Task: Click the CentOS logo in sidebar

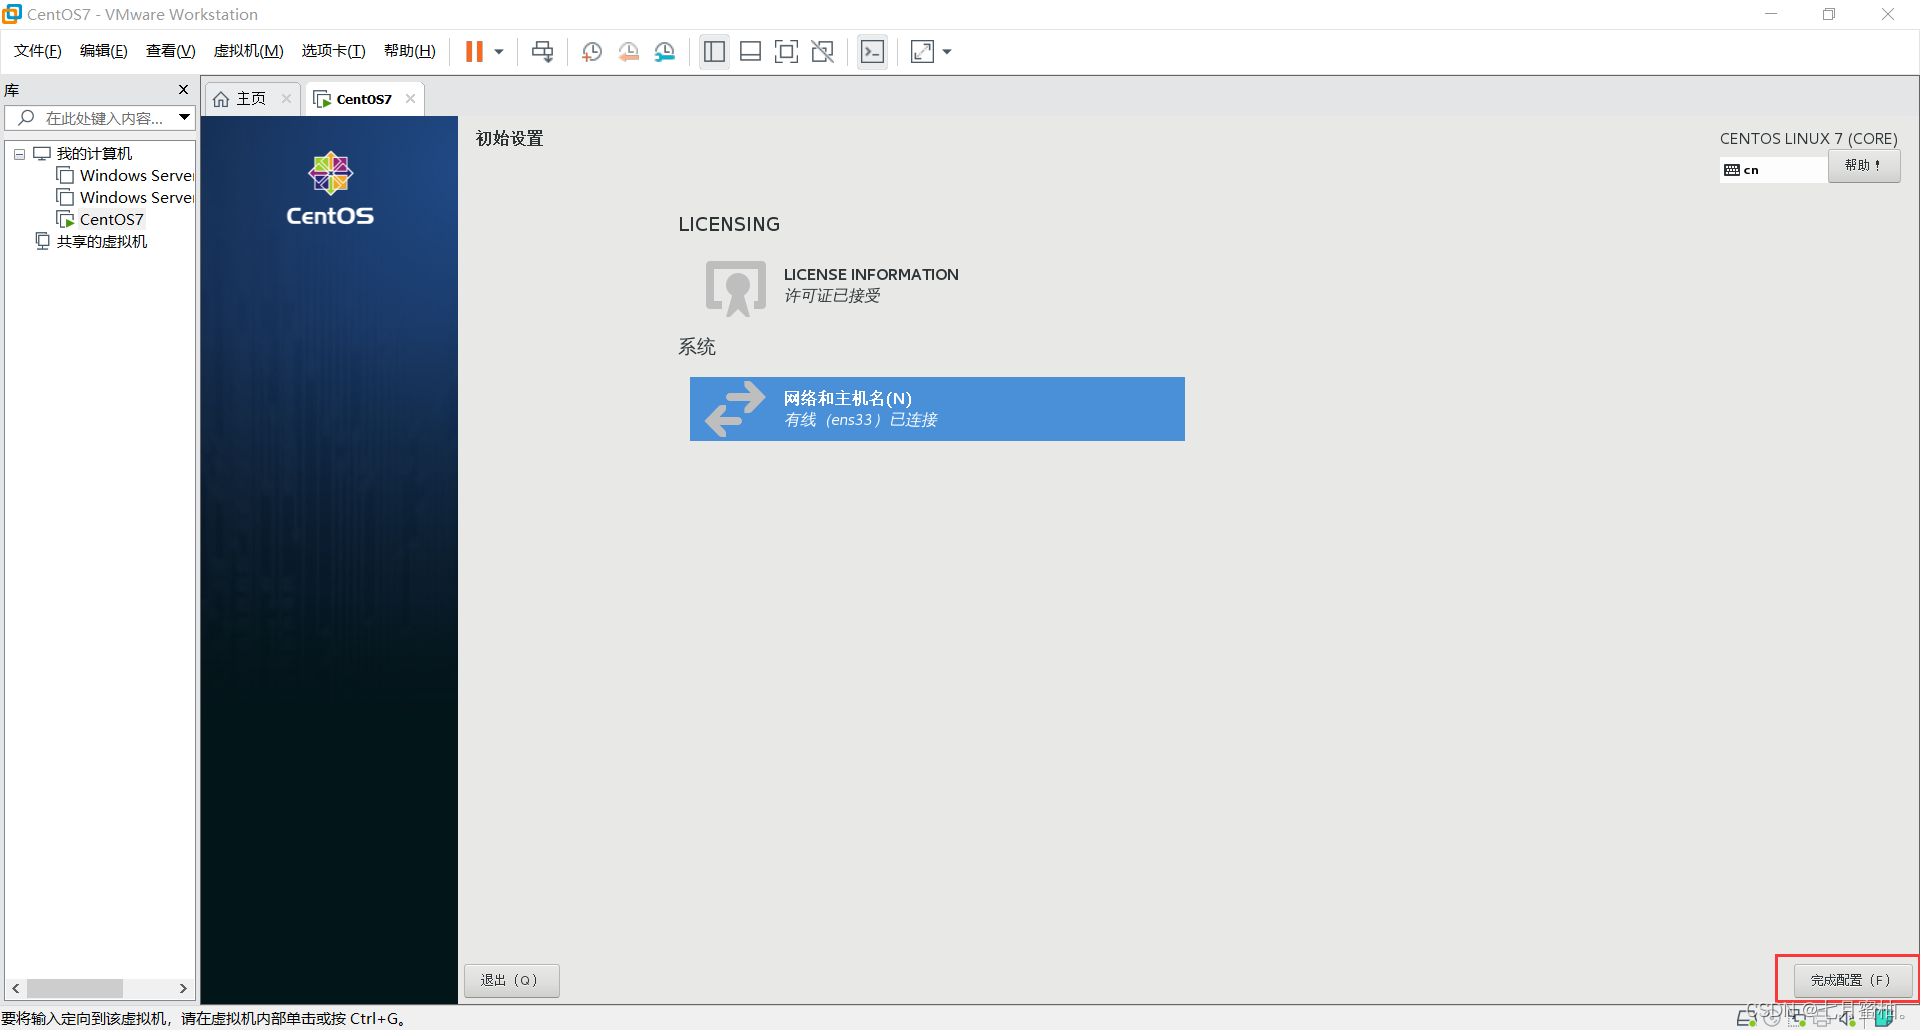Action: click(330, 189)
